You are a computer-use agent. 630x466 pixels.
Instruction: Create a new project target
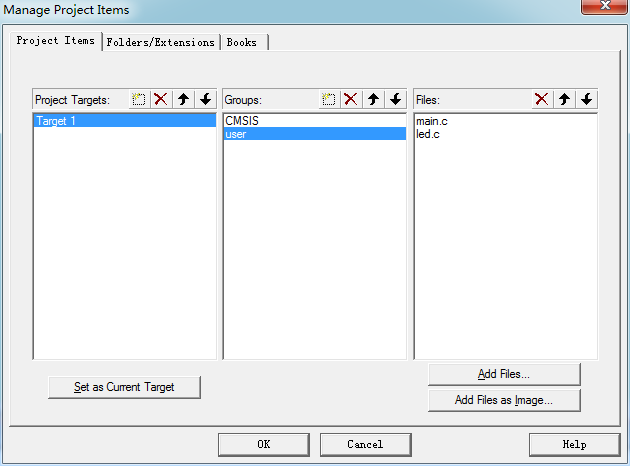pyautogui.click(x=139, y=99)
